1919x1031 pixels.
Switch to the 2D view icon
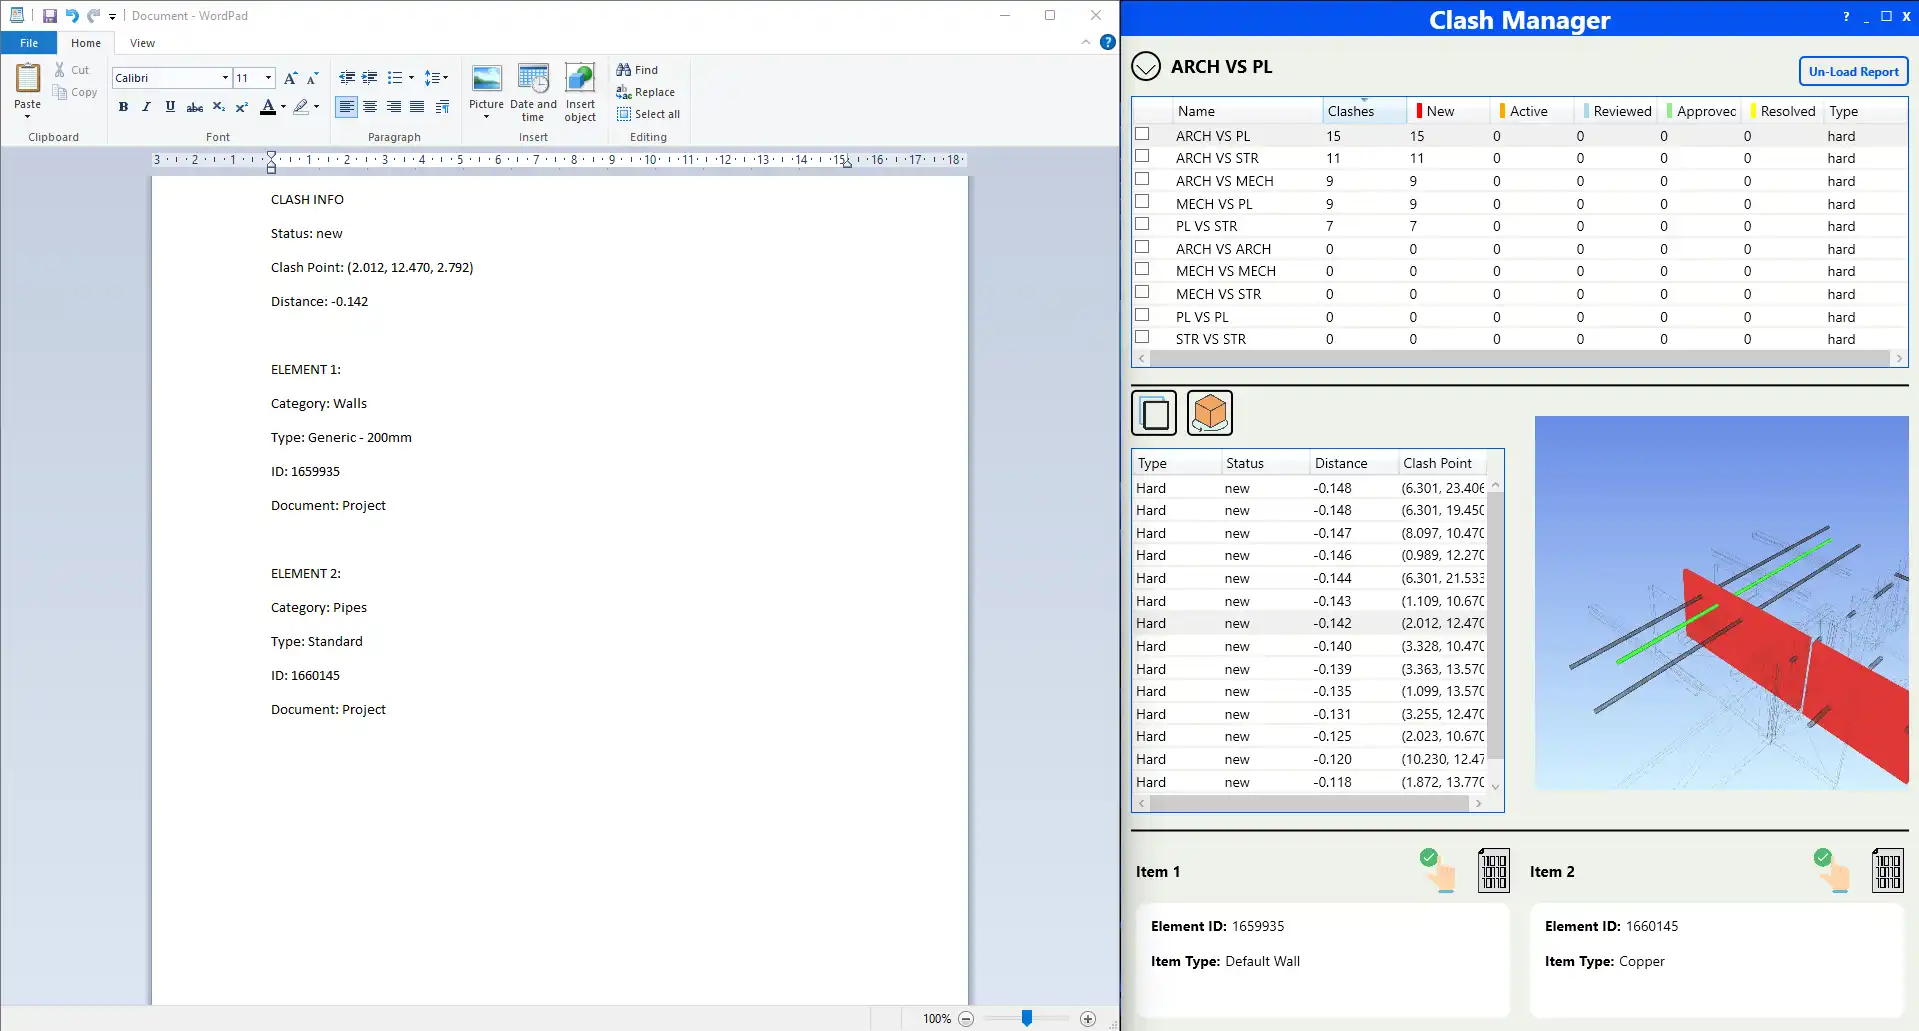1153,412
